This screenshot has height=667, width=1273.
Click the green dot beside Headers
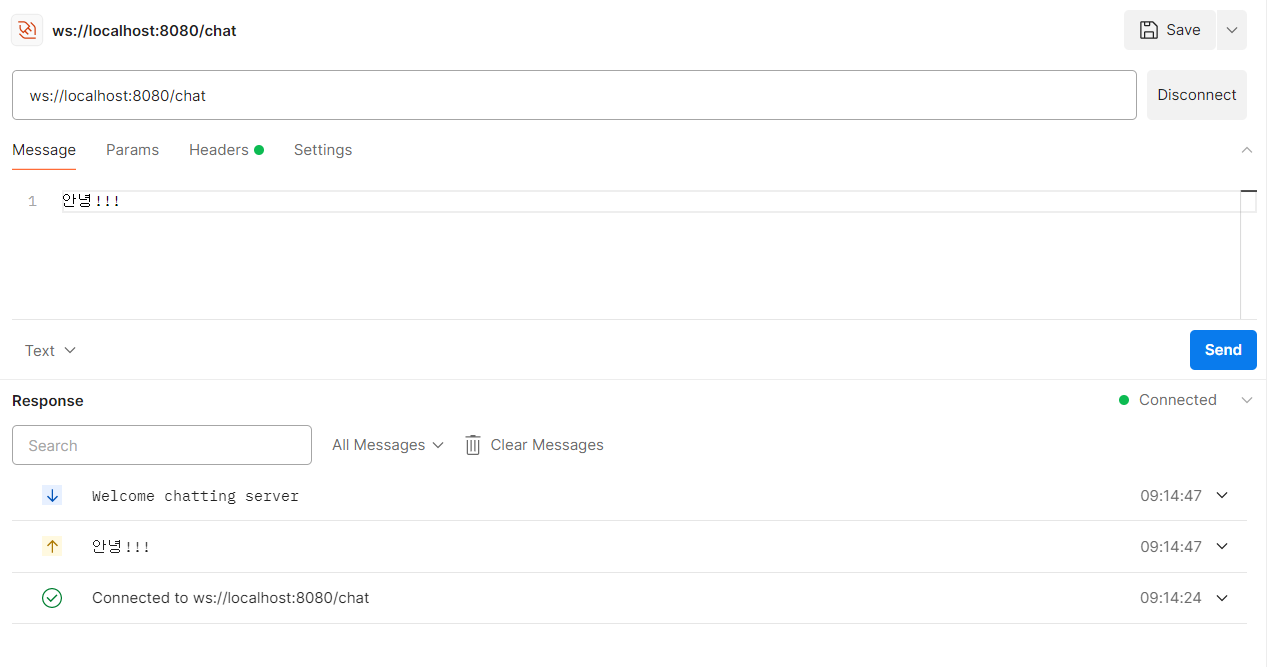click(x=259, y=150)
